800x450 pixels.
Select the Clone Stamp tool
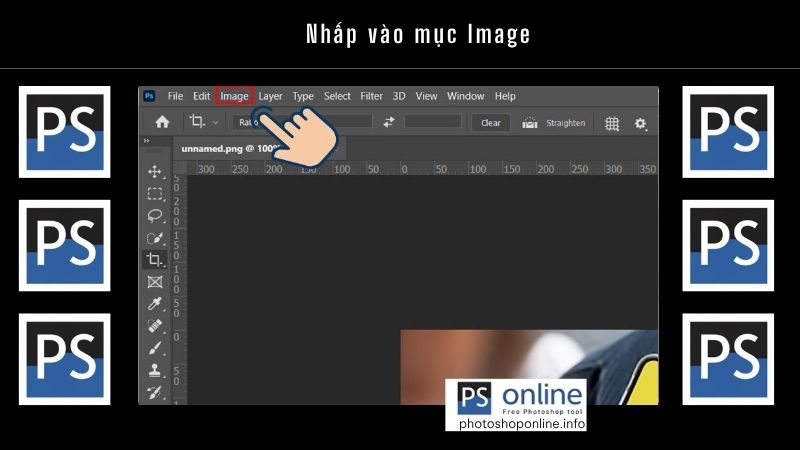(x=155, y=370)
